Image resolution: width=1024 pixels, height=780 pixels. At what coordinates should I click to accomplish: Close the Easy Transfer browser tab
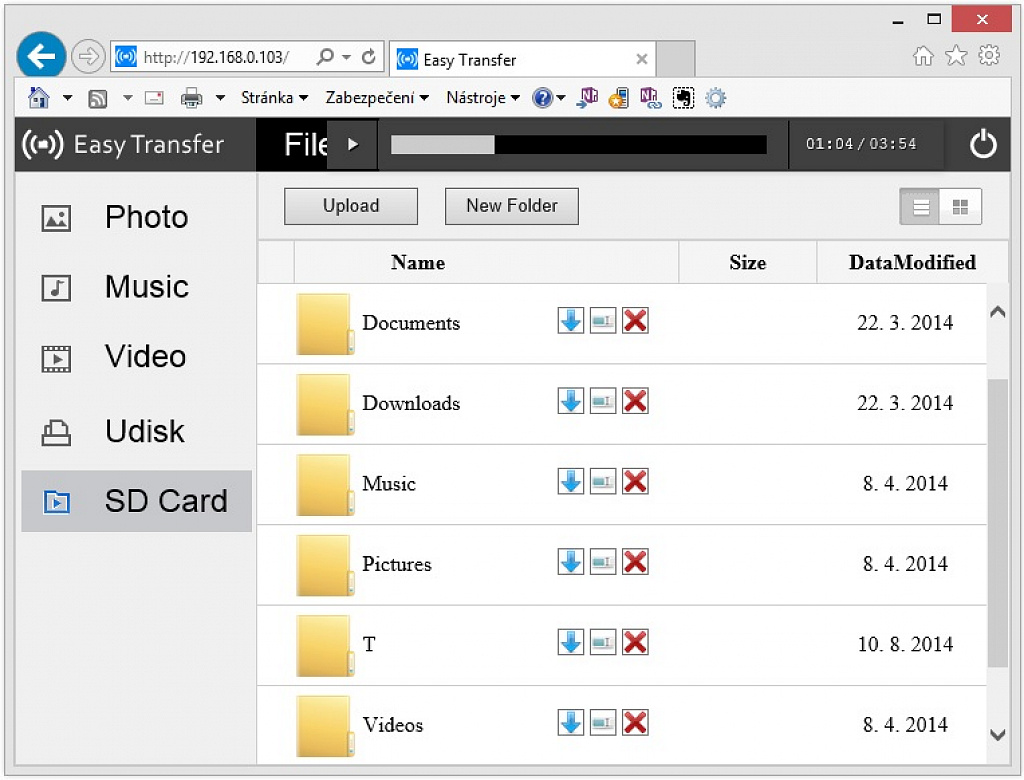click(x=642, y=59)
